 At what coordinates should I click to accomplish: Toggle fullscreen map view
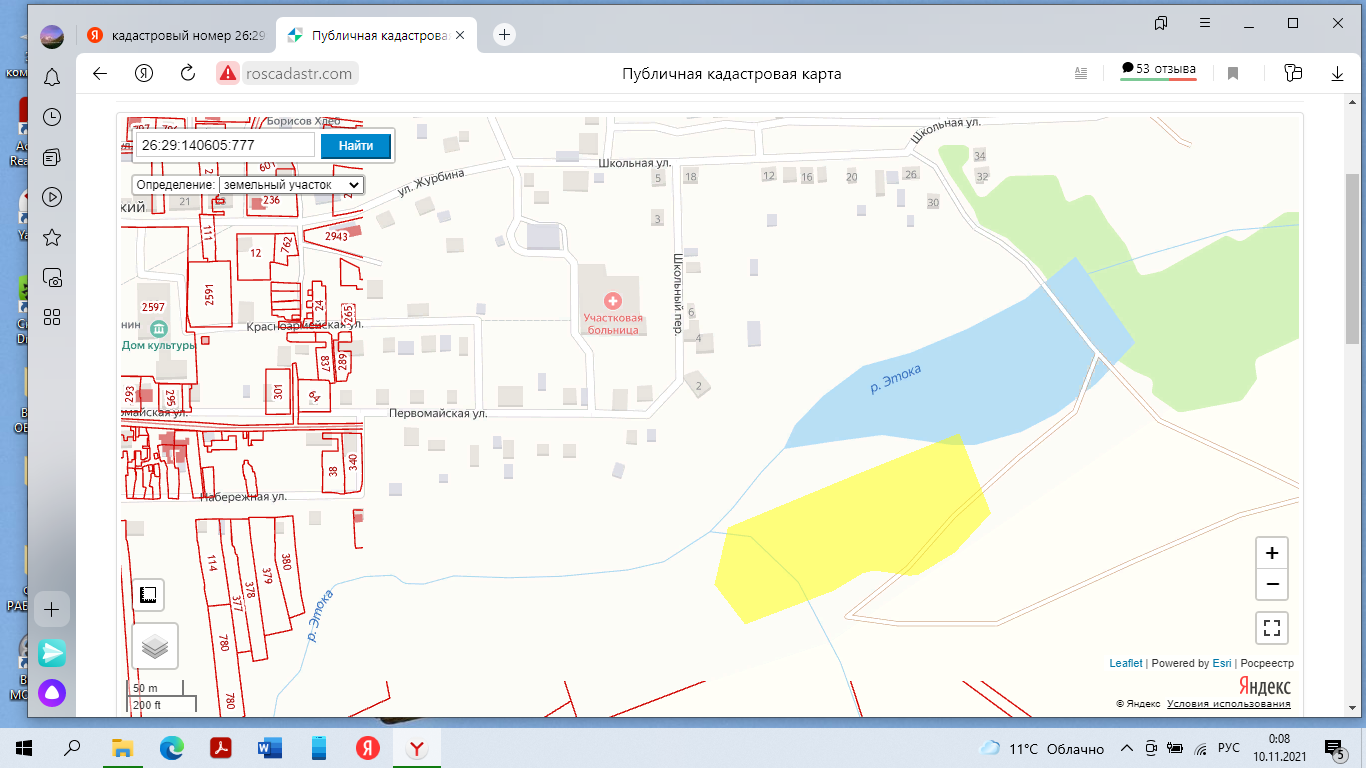(x=1271, y=628)
